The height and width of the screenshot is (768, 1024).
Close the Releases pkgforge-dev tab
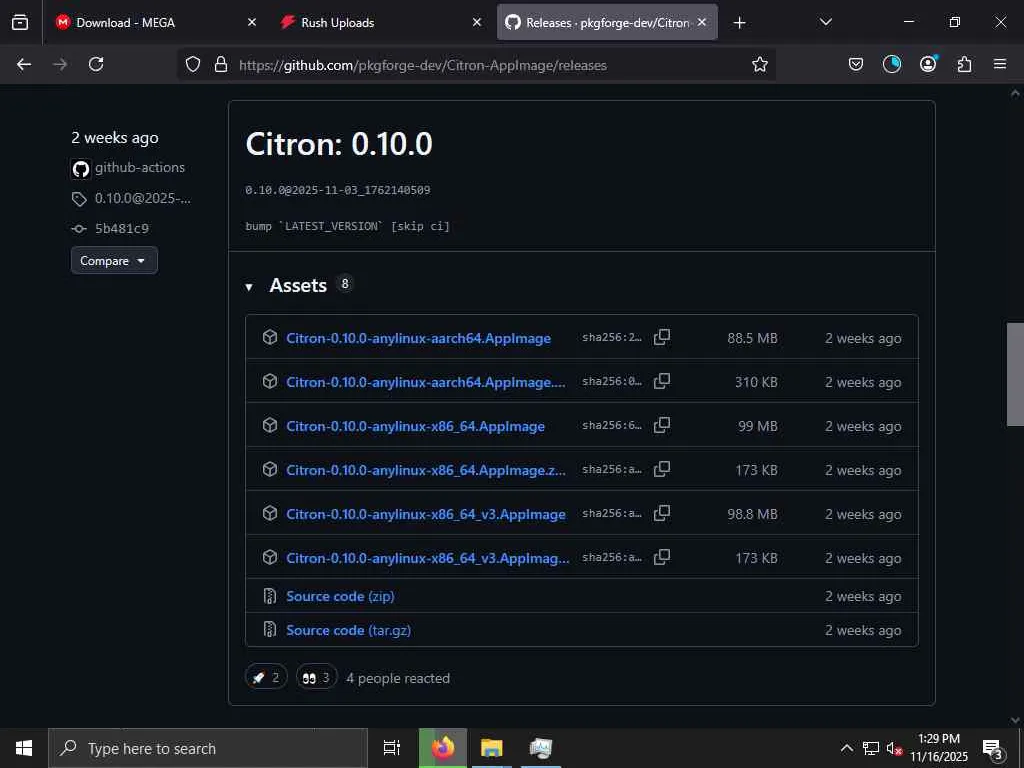[702, 23]
